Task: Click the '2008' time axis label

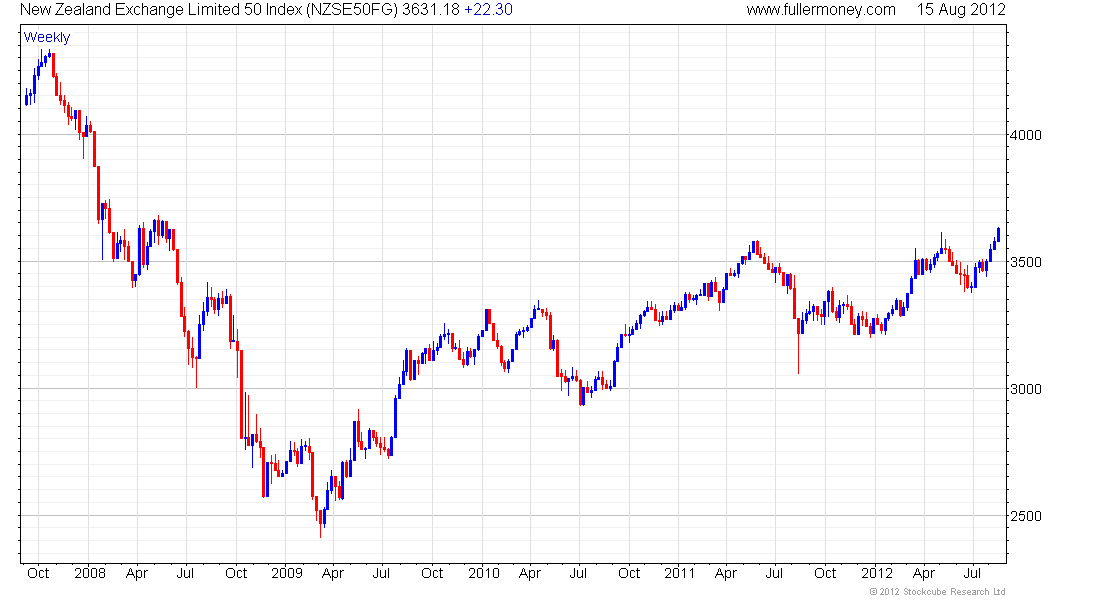Action: (90, 573)
